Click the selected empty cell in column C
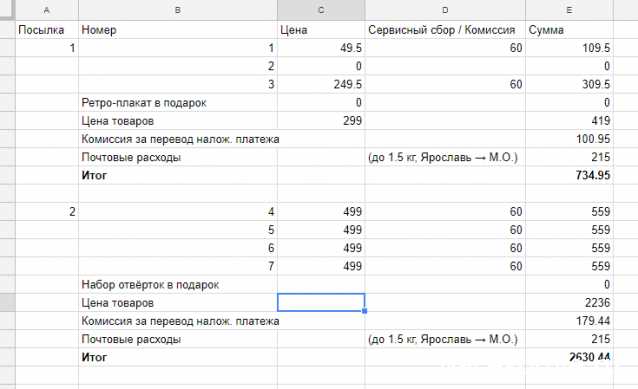 [321, 303]
